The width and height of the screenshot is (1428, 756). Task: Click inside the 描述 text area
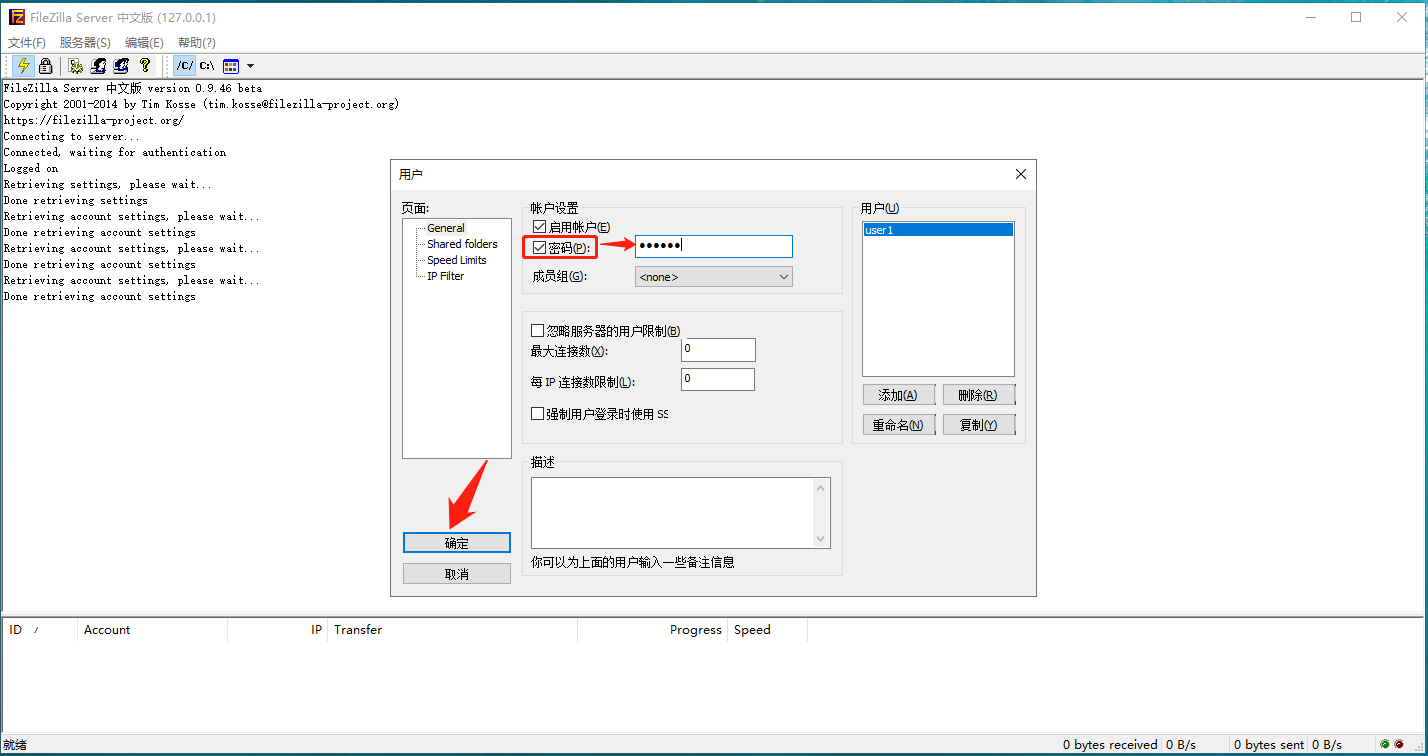click(x=672, y=513)
